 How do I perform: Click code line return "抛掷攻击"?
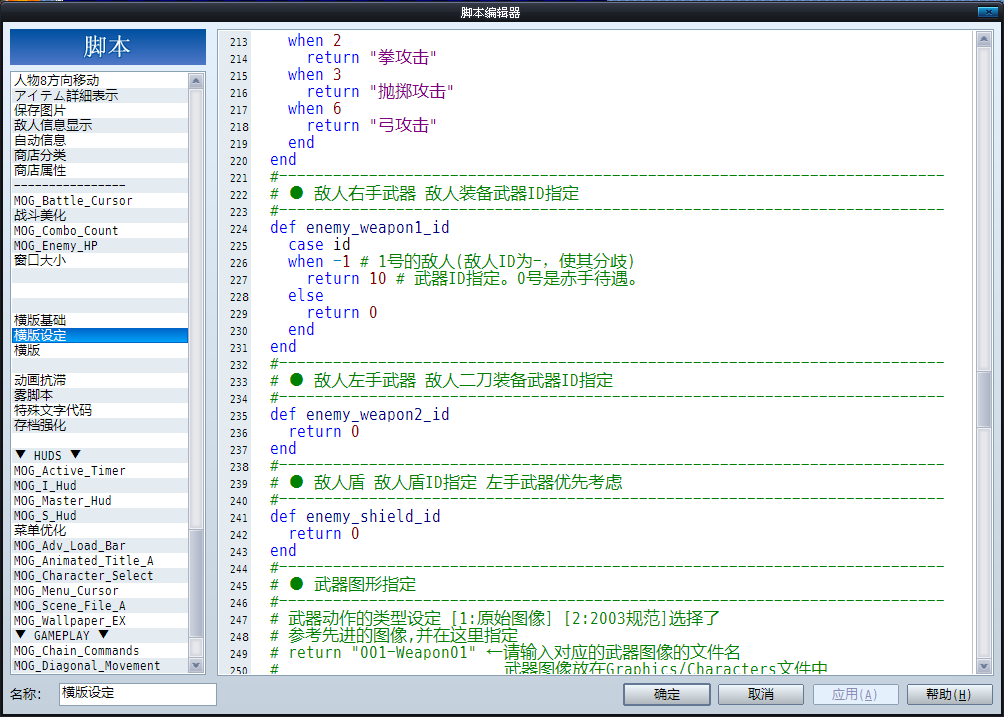[x=380, y=92]
